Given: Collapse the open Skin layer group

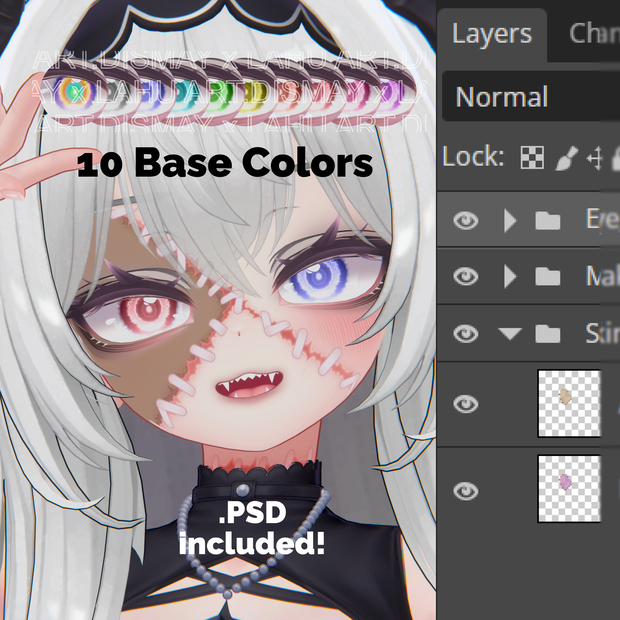Looking at the screenshot, I should (x=510, y=333).
